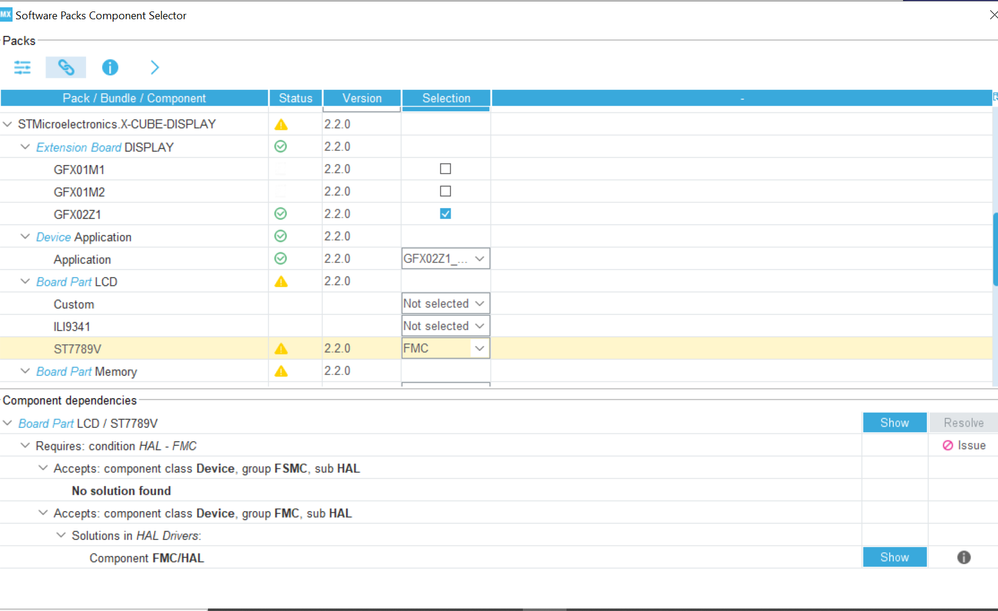Image resolution: width=998 pixels, height=611 pixels.
Task: Open the filters settings icon in Packs toolbar
Action: click(22, 67)
